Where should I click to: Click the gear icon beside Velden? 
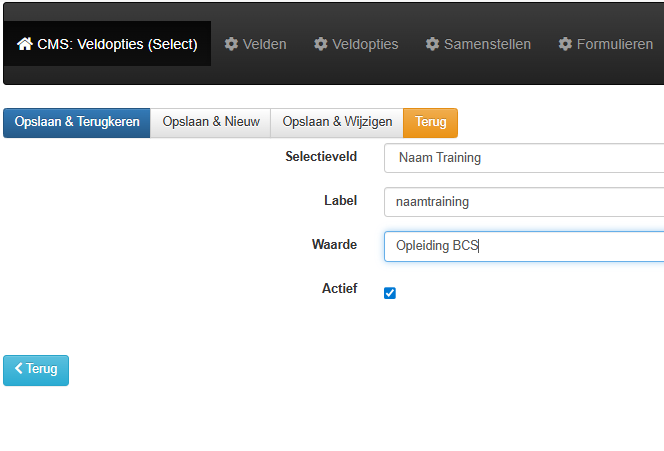click(231, 44)
